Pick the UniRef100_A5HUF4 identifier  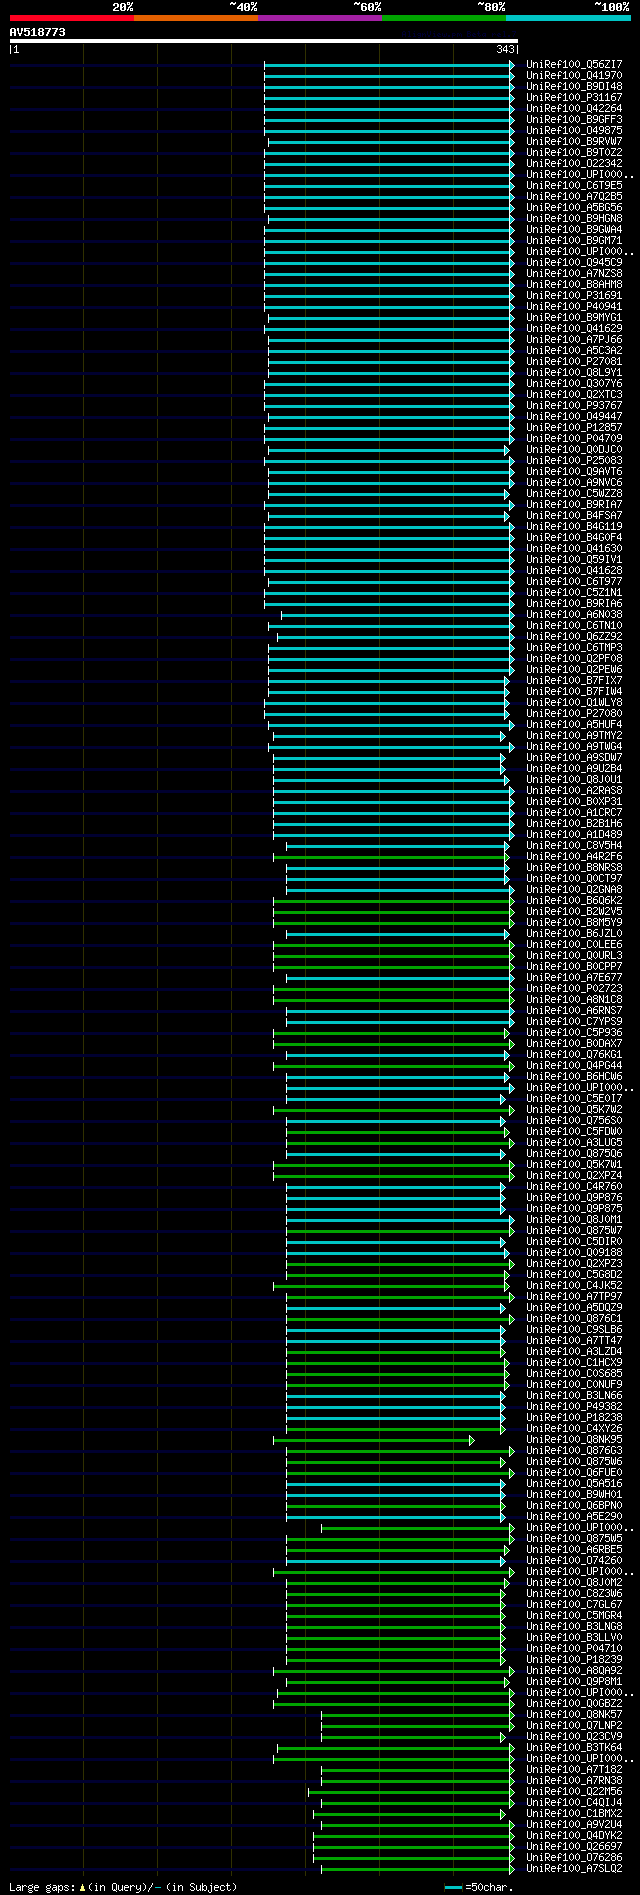574,724
